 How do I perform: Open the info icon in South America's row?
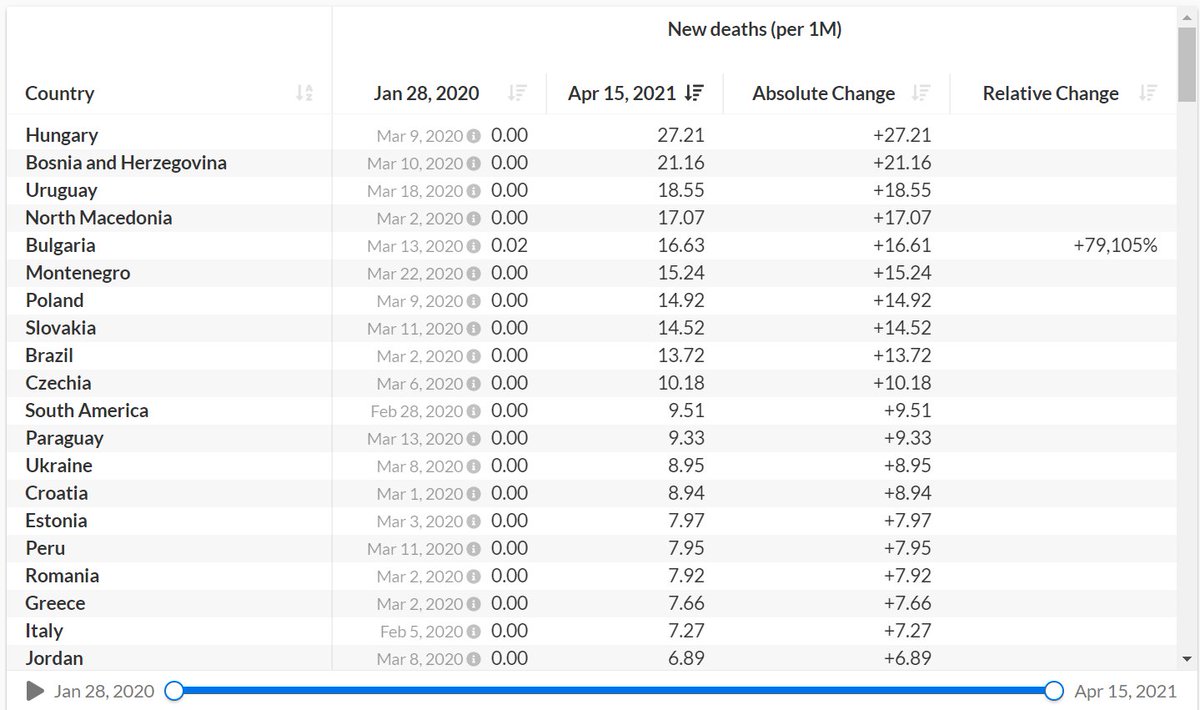473,411
